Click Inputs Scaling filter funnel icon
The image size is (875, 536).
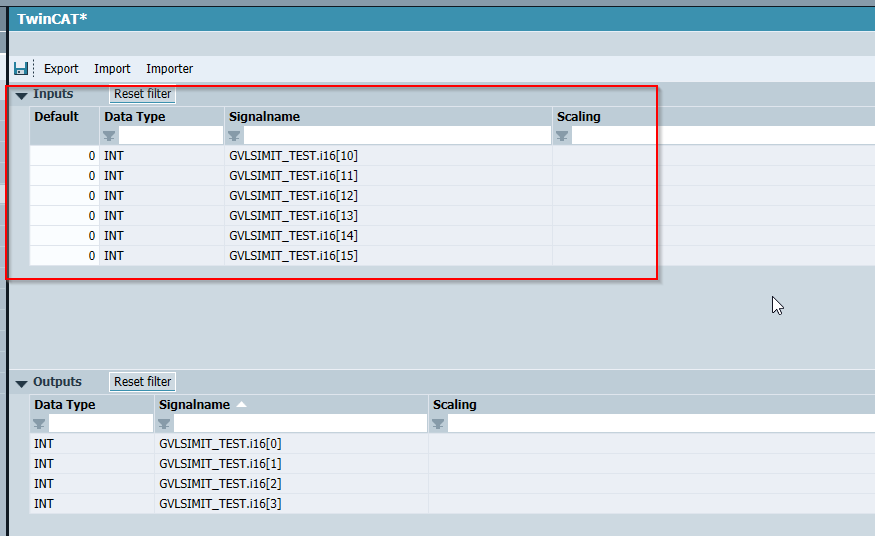pyautogui.click(x=562, y=136)
